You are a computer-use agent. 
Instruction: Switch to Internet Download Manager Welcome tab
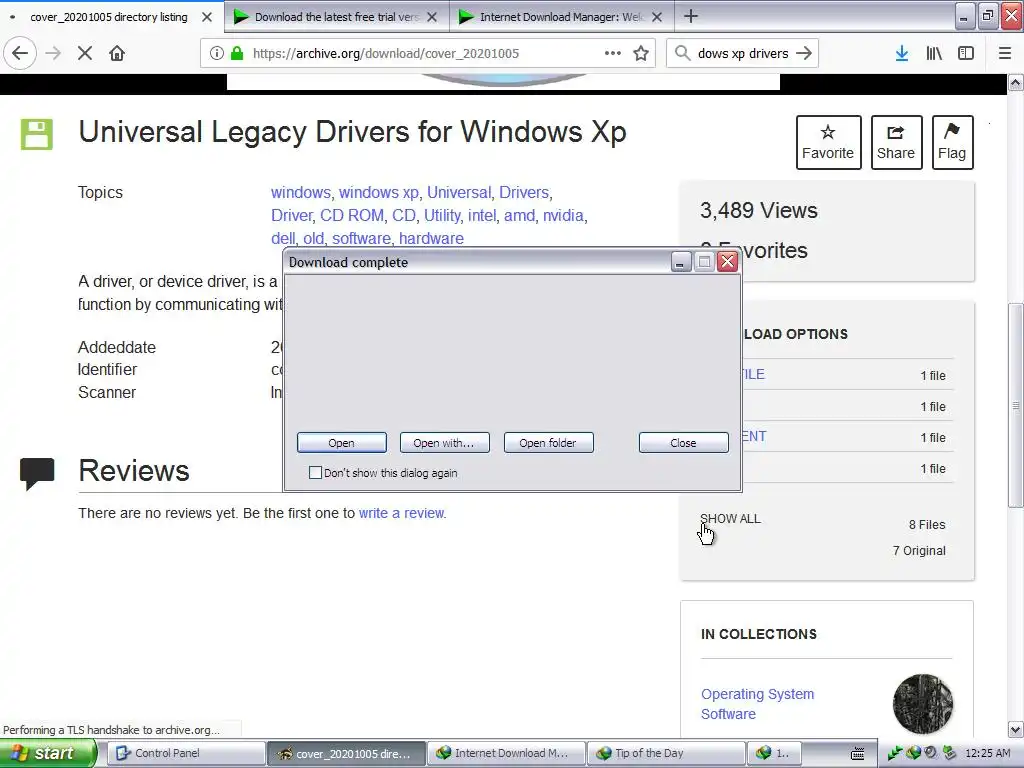tap(562, 17)
